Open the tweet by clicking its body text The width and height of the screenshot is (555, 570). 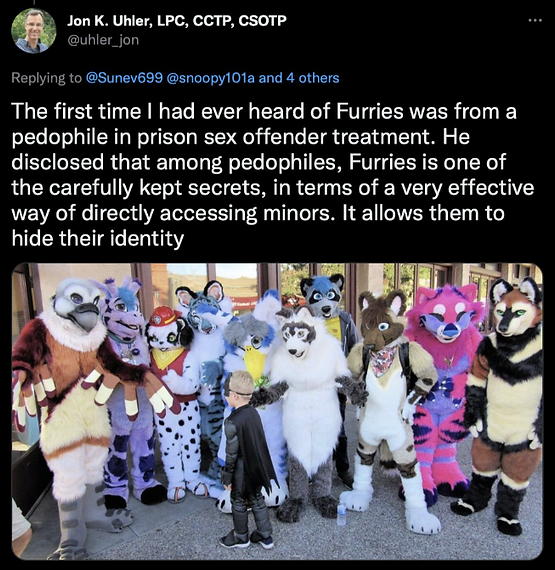[x=273, y=174]
